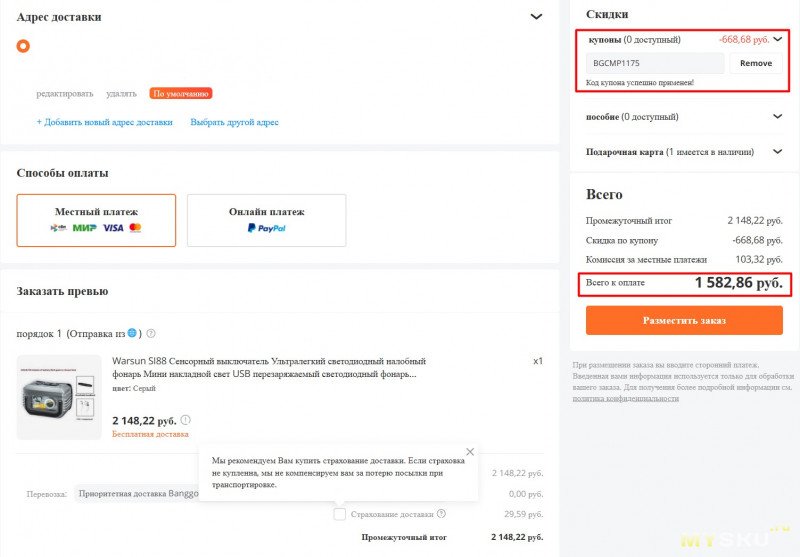
Task: Click the Страхование доставки info icon
Action: tap(441, 514)
